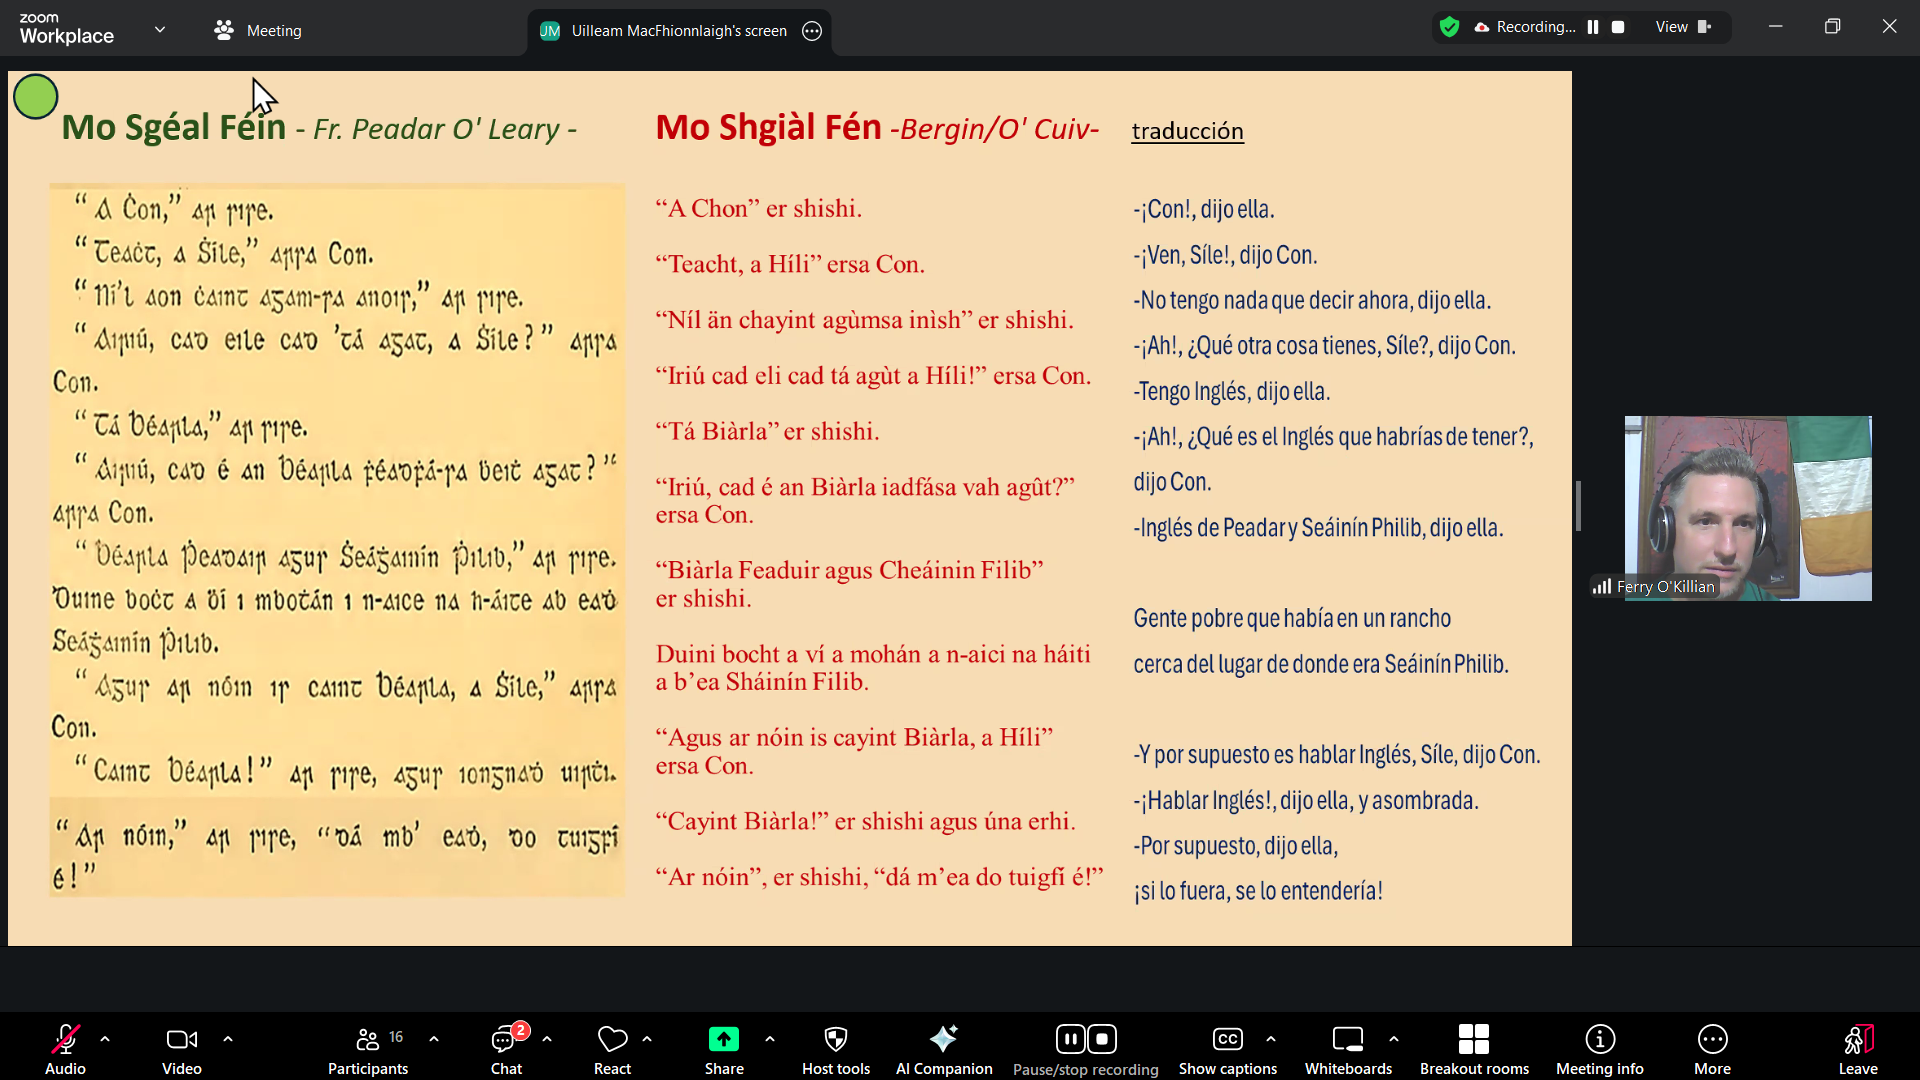Viewport: 1920px width, 1080px height.
Task: Toggle Show captions CC button
Action: click(1227, 1041)
